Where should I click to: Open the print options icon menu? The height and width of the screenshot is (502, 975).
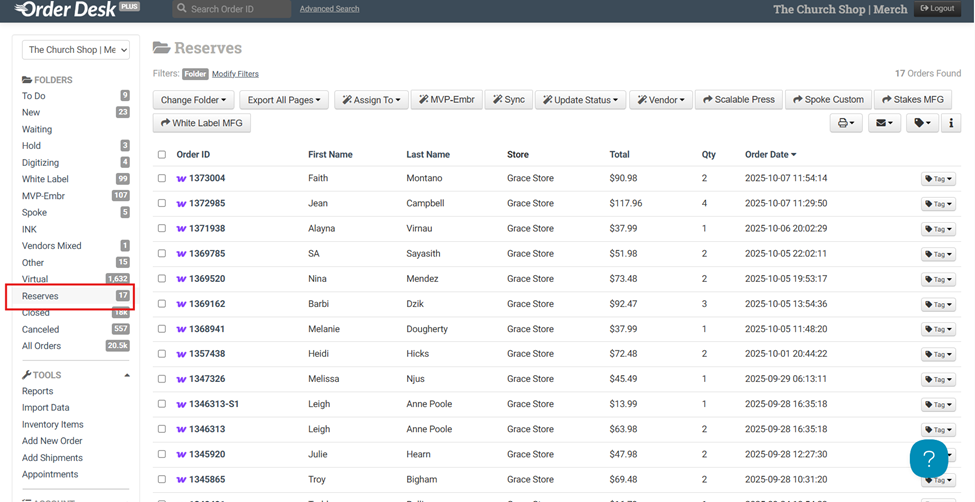coord(846,123)
